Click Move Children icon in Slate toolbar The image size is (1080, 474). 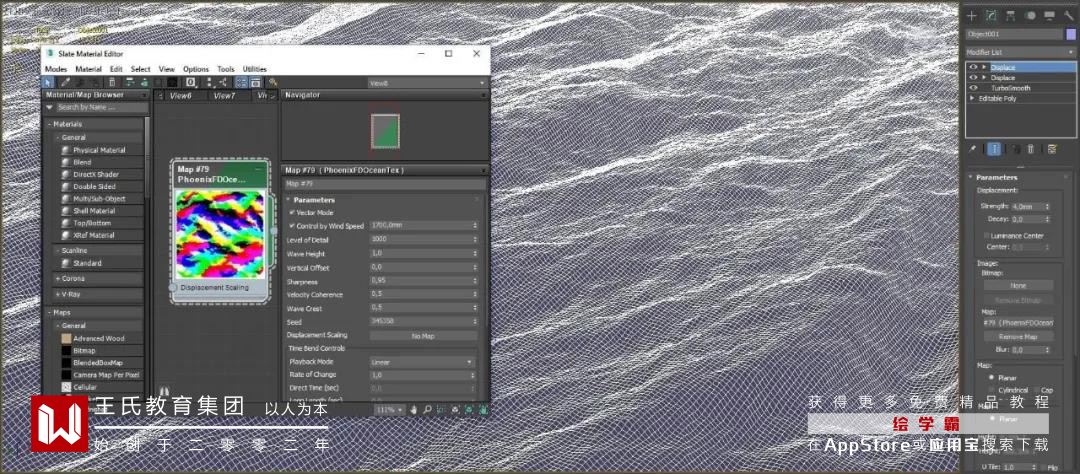(129, 82)
